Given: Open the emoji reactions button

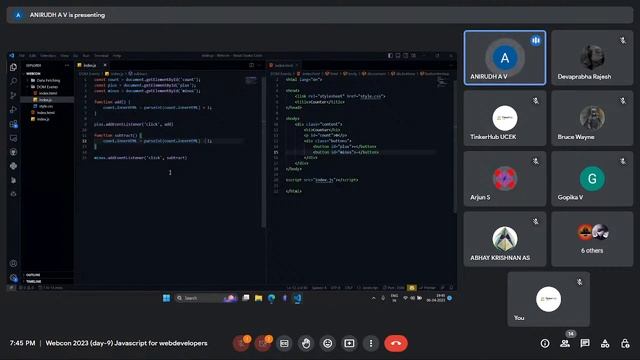Looking at the screenshot, I should click(x=328, y=343).
